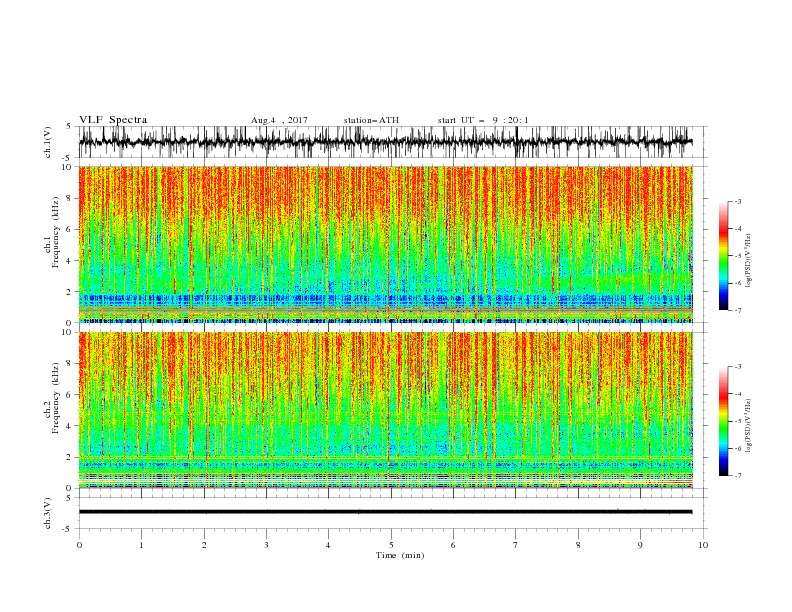This screenshot has width=792, height=612.
Task: Click the "ch.1(V)" waveform axis label
Action: pyautogui.click(x=48, y=142)
